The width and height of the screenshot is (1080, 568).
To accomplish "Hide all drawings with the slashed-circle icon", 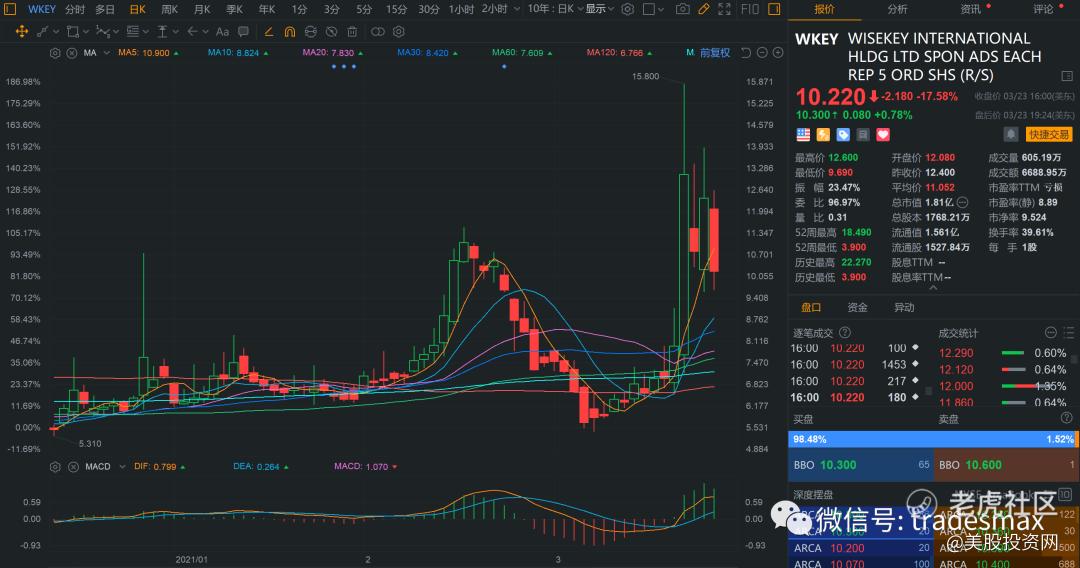I will pos(331,32).
